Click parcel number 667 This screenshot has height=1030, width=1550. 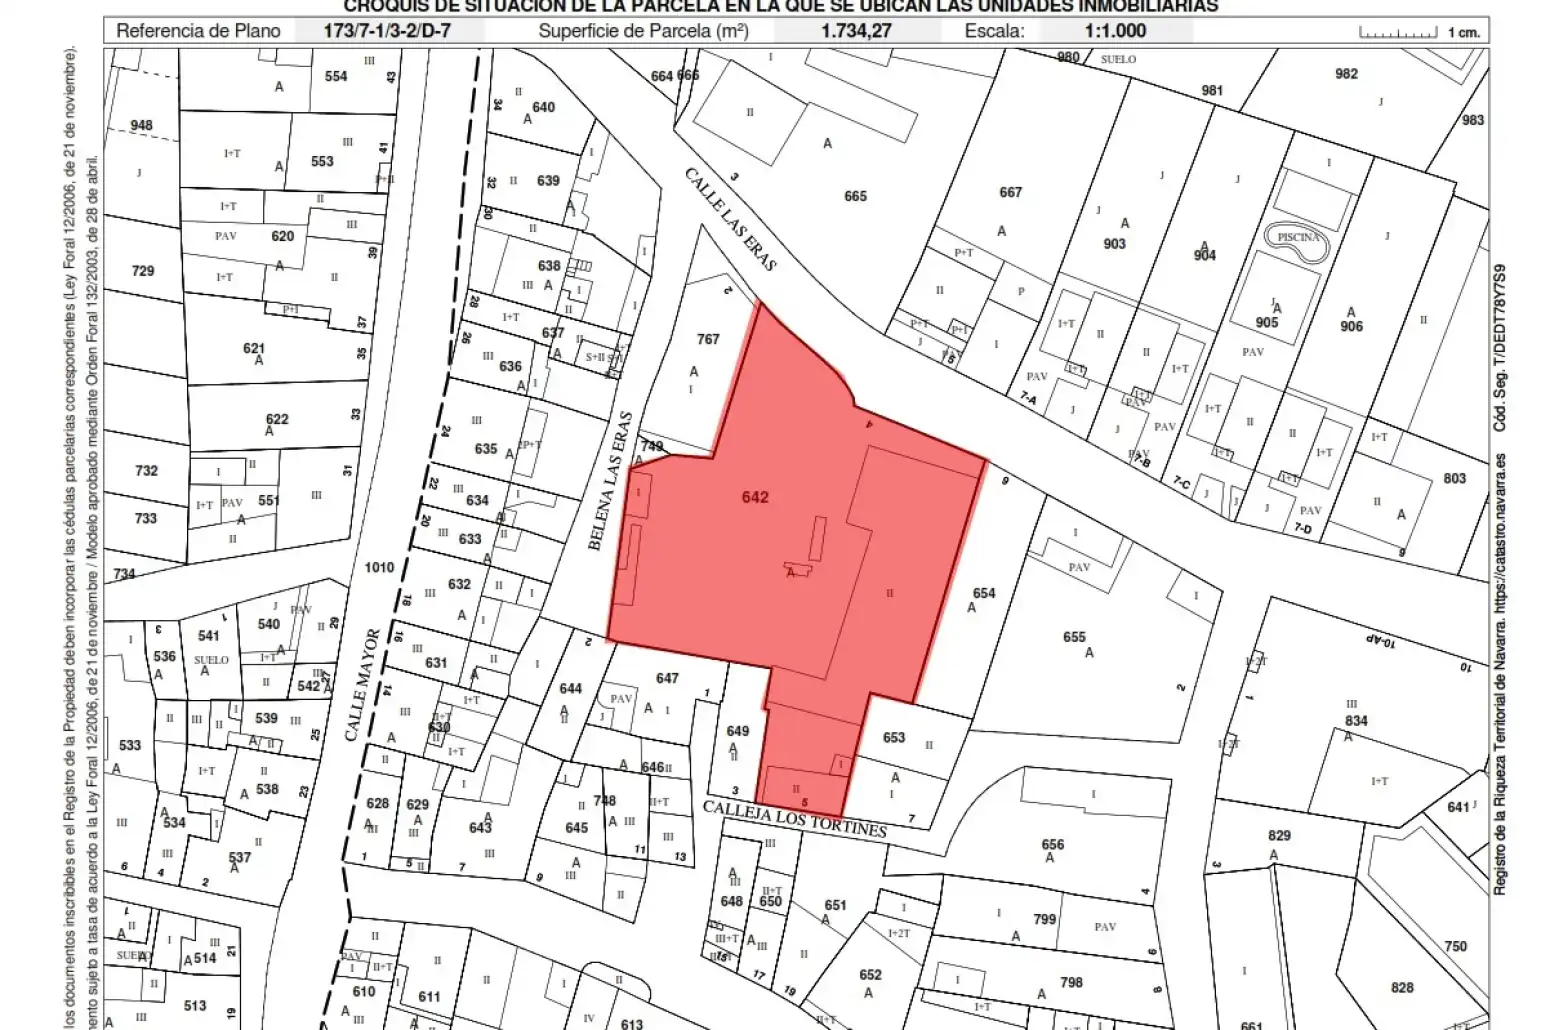click(1011, 192)
